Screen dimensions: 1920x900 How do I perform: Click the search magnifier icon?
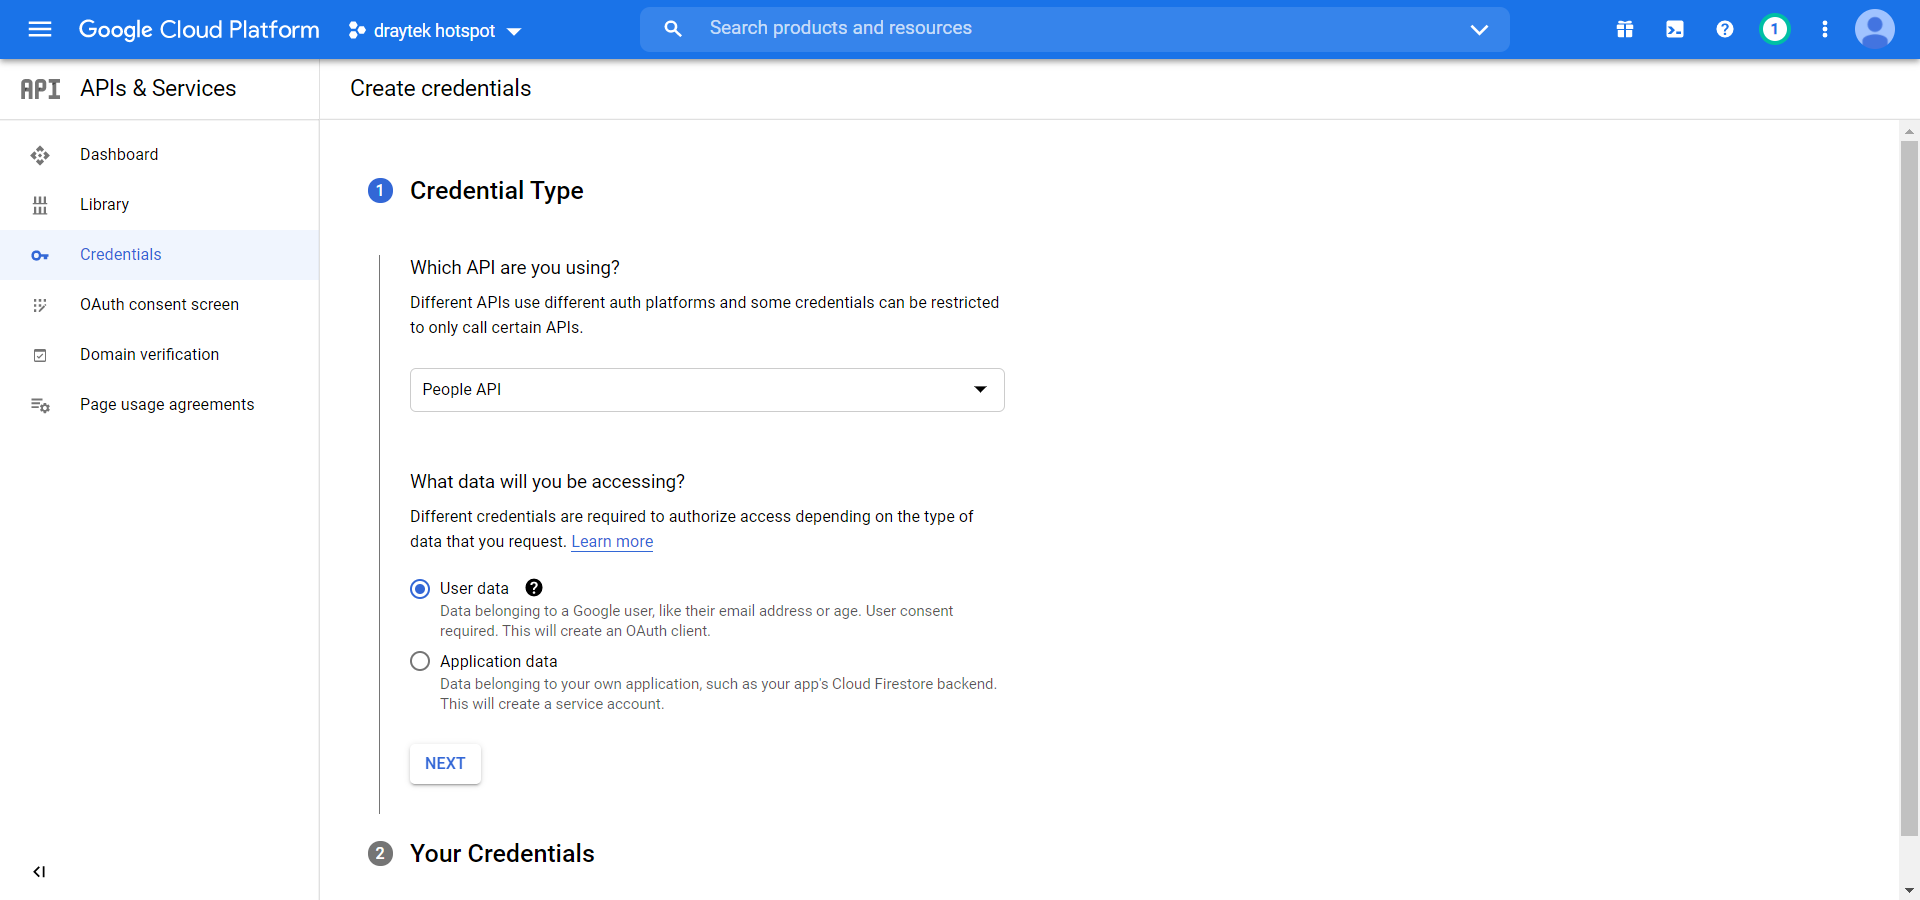click(x=673, y=29)
